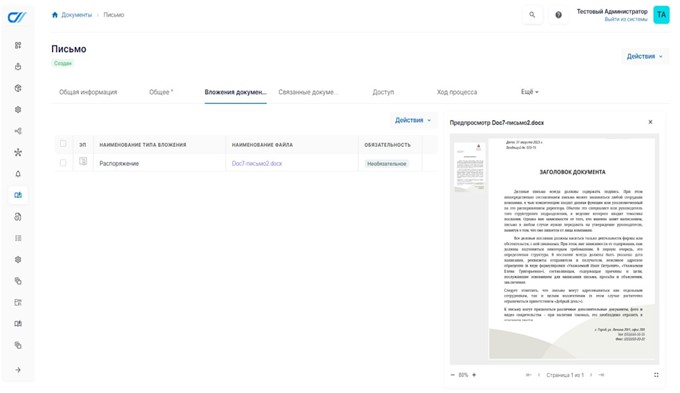This screenshot has height=393, width=680.
Task: Open notifications bell in sidebar
Action: (18, 174)
